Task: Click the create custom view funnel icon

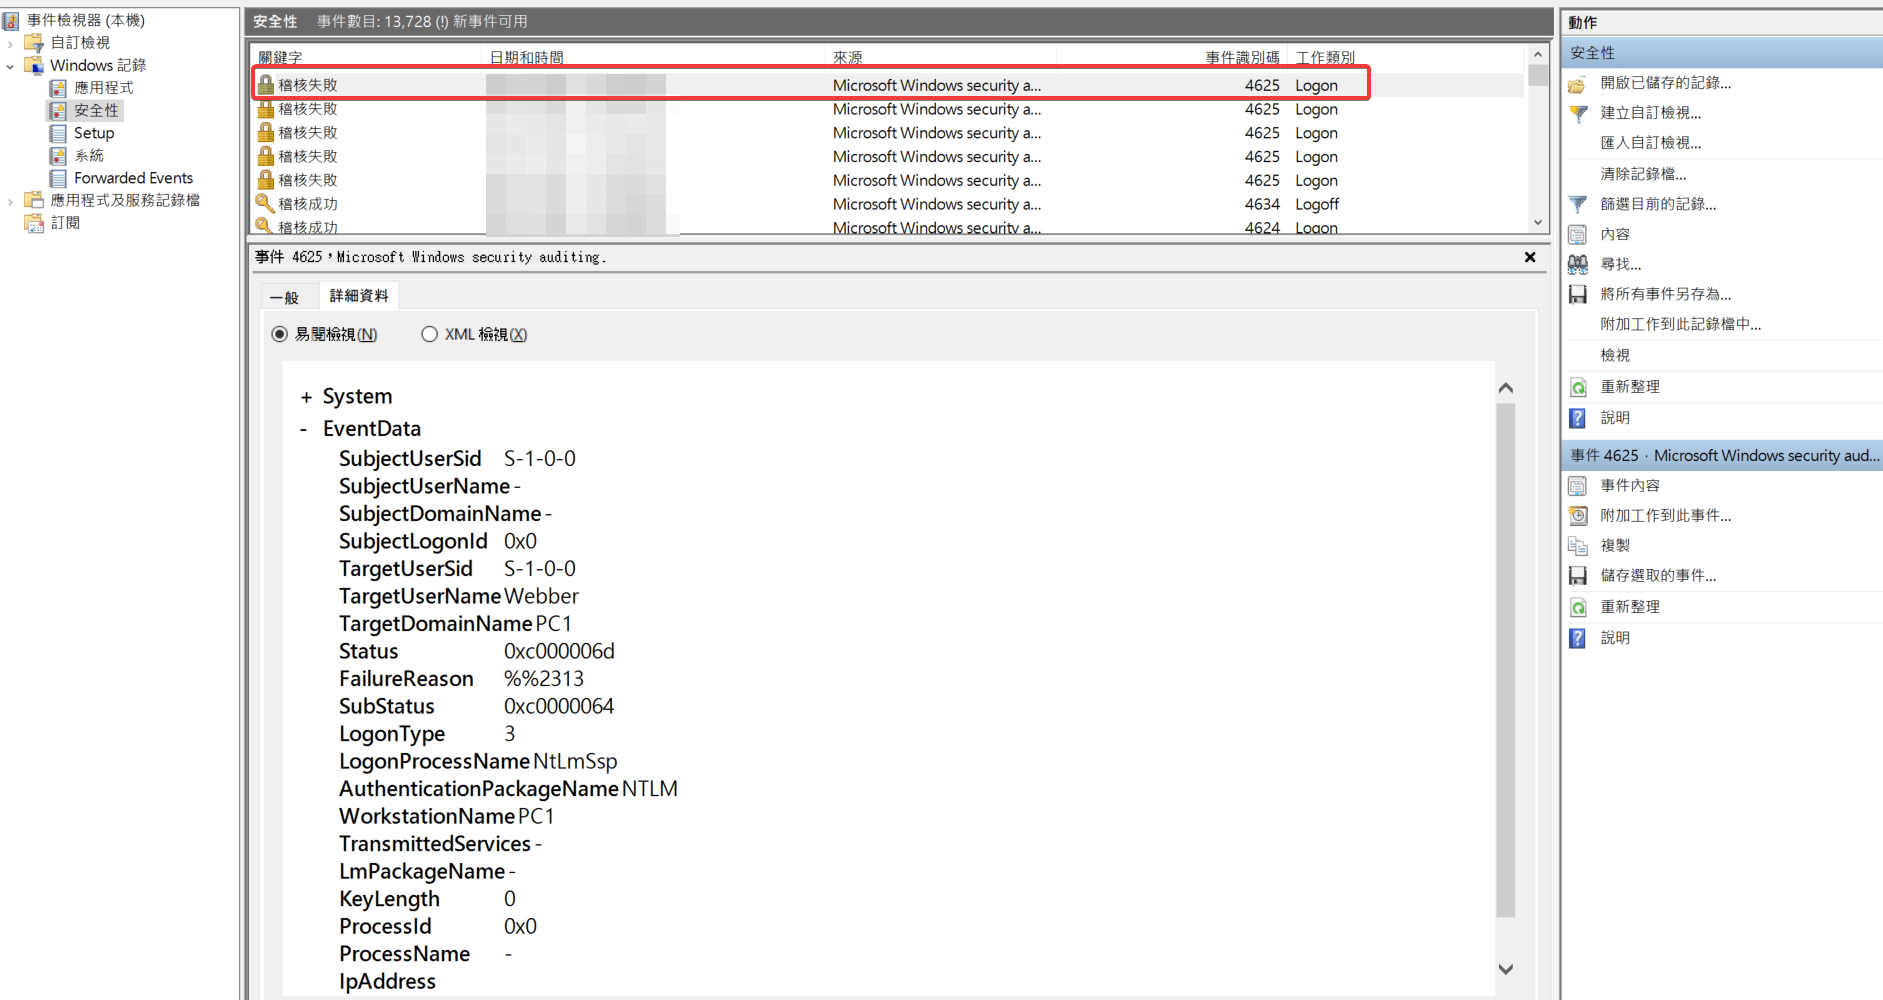Action: tap(1578, 114)
